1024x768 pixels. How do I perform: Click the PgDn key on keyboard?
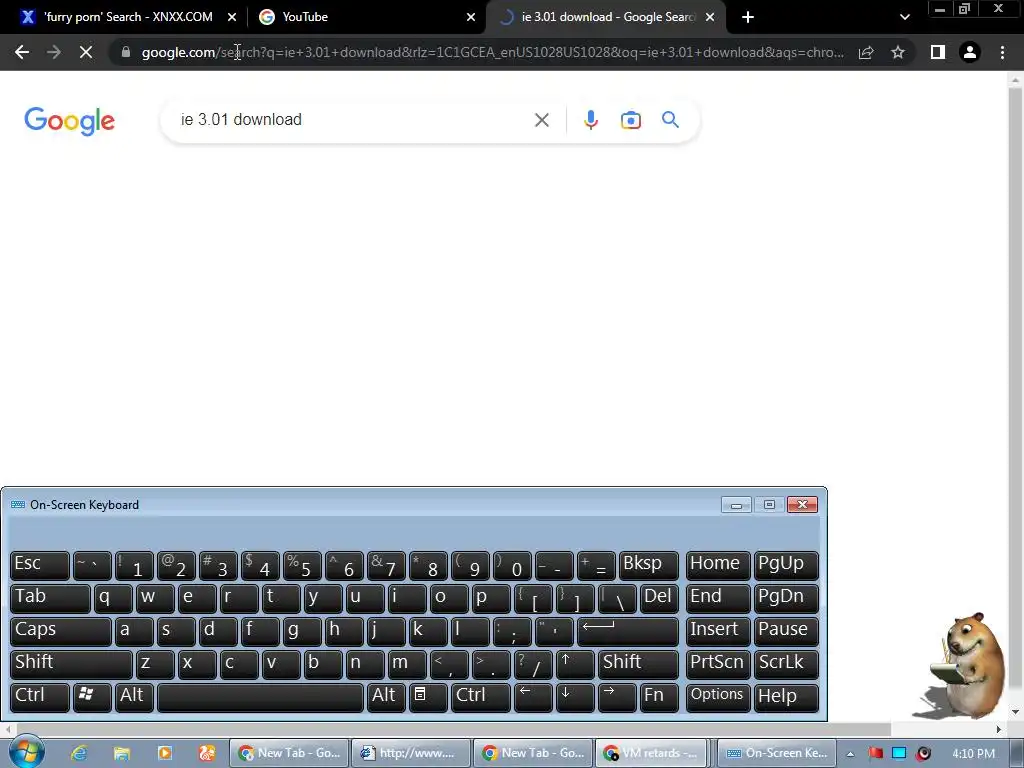point(786,598)
